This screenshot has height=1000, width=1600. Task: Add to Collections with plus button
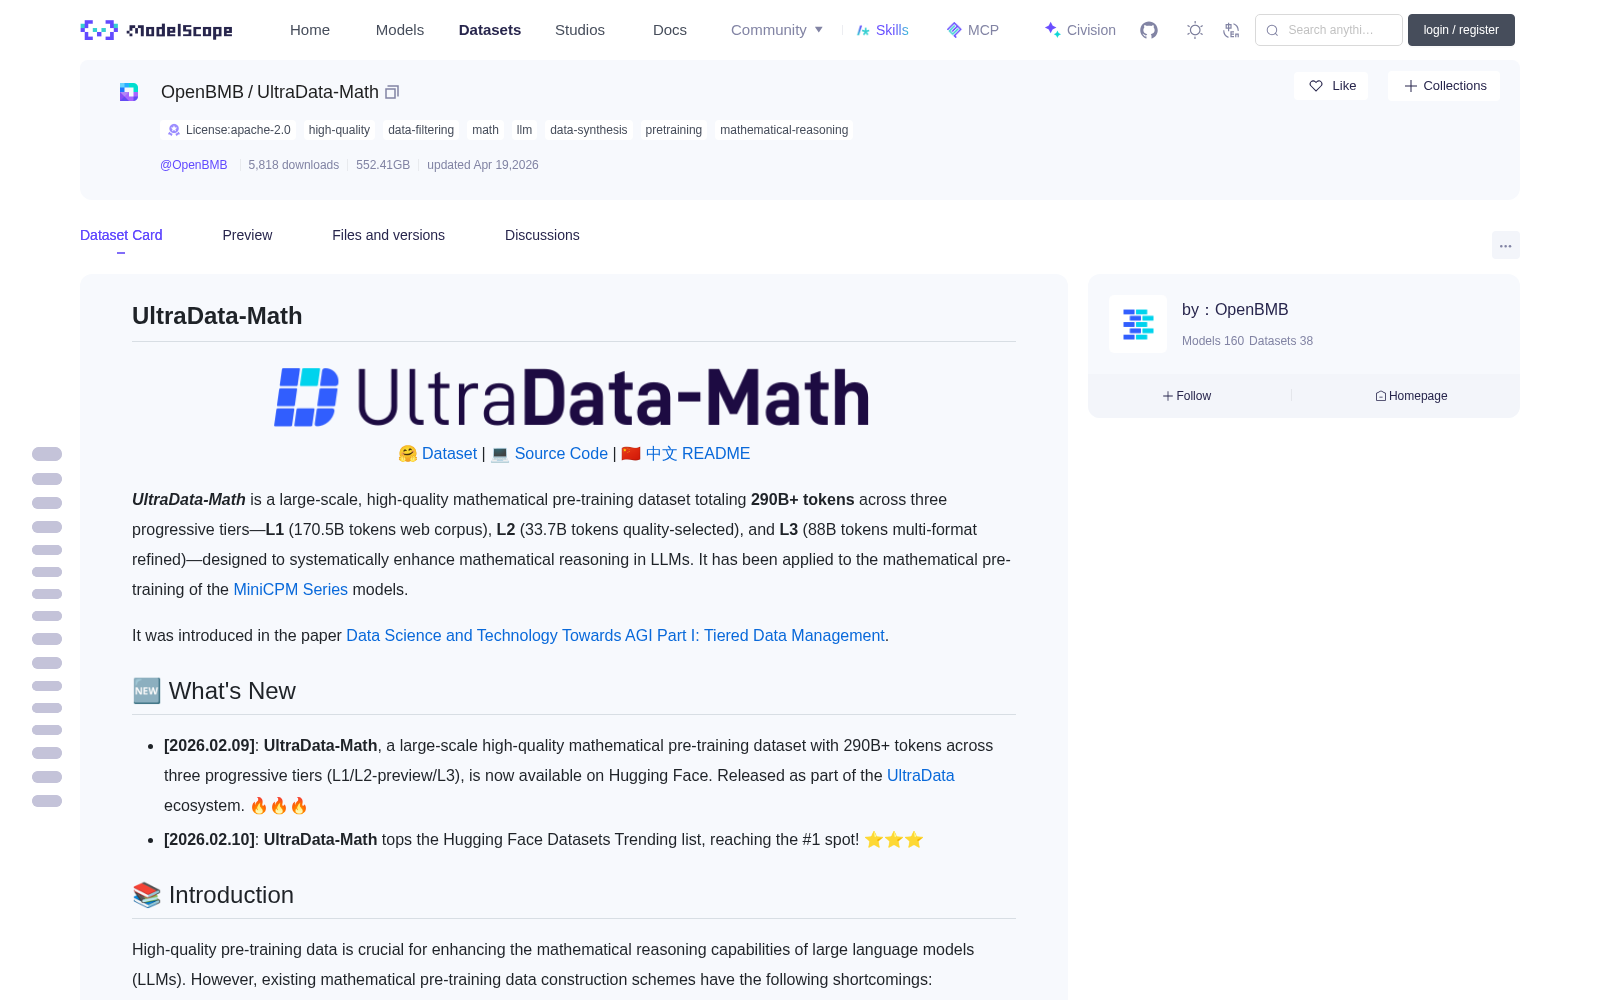(1444, 86)
